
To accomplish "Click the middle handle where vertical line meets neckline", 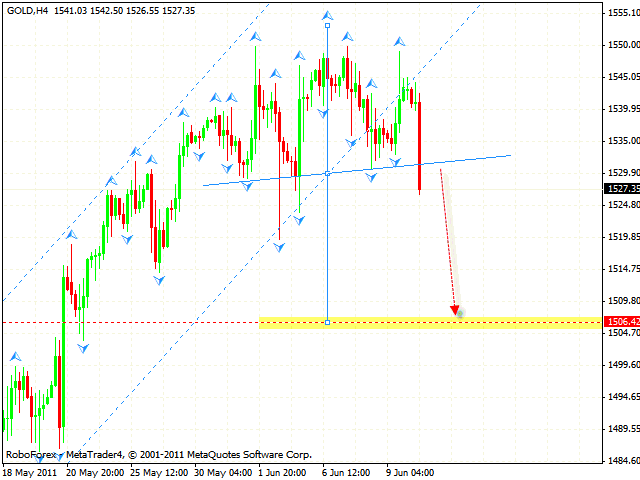I will (x=328, y=174).
